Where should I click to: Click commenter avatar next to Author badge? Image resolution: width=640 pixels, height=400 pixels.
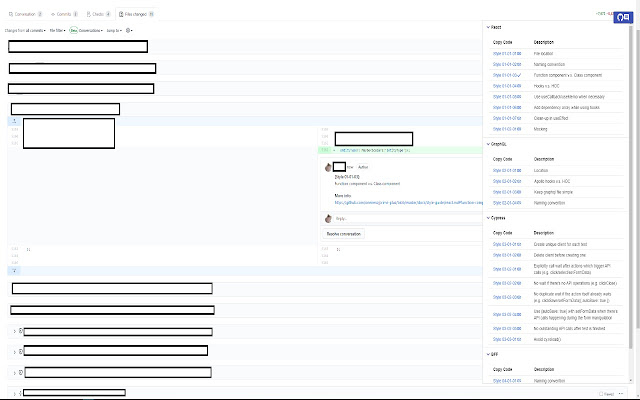point(328,167)
